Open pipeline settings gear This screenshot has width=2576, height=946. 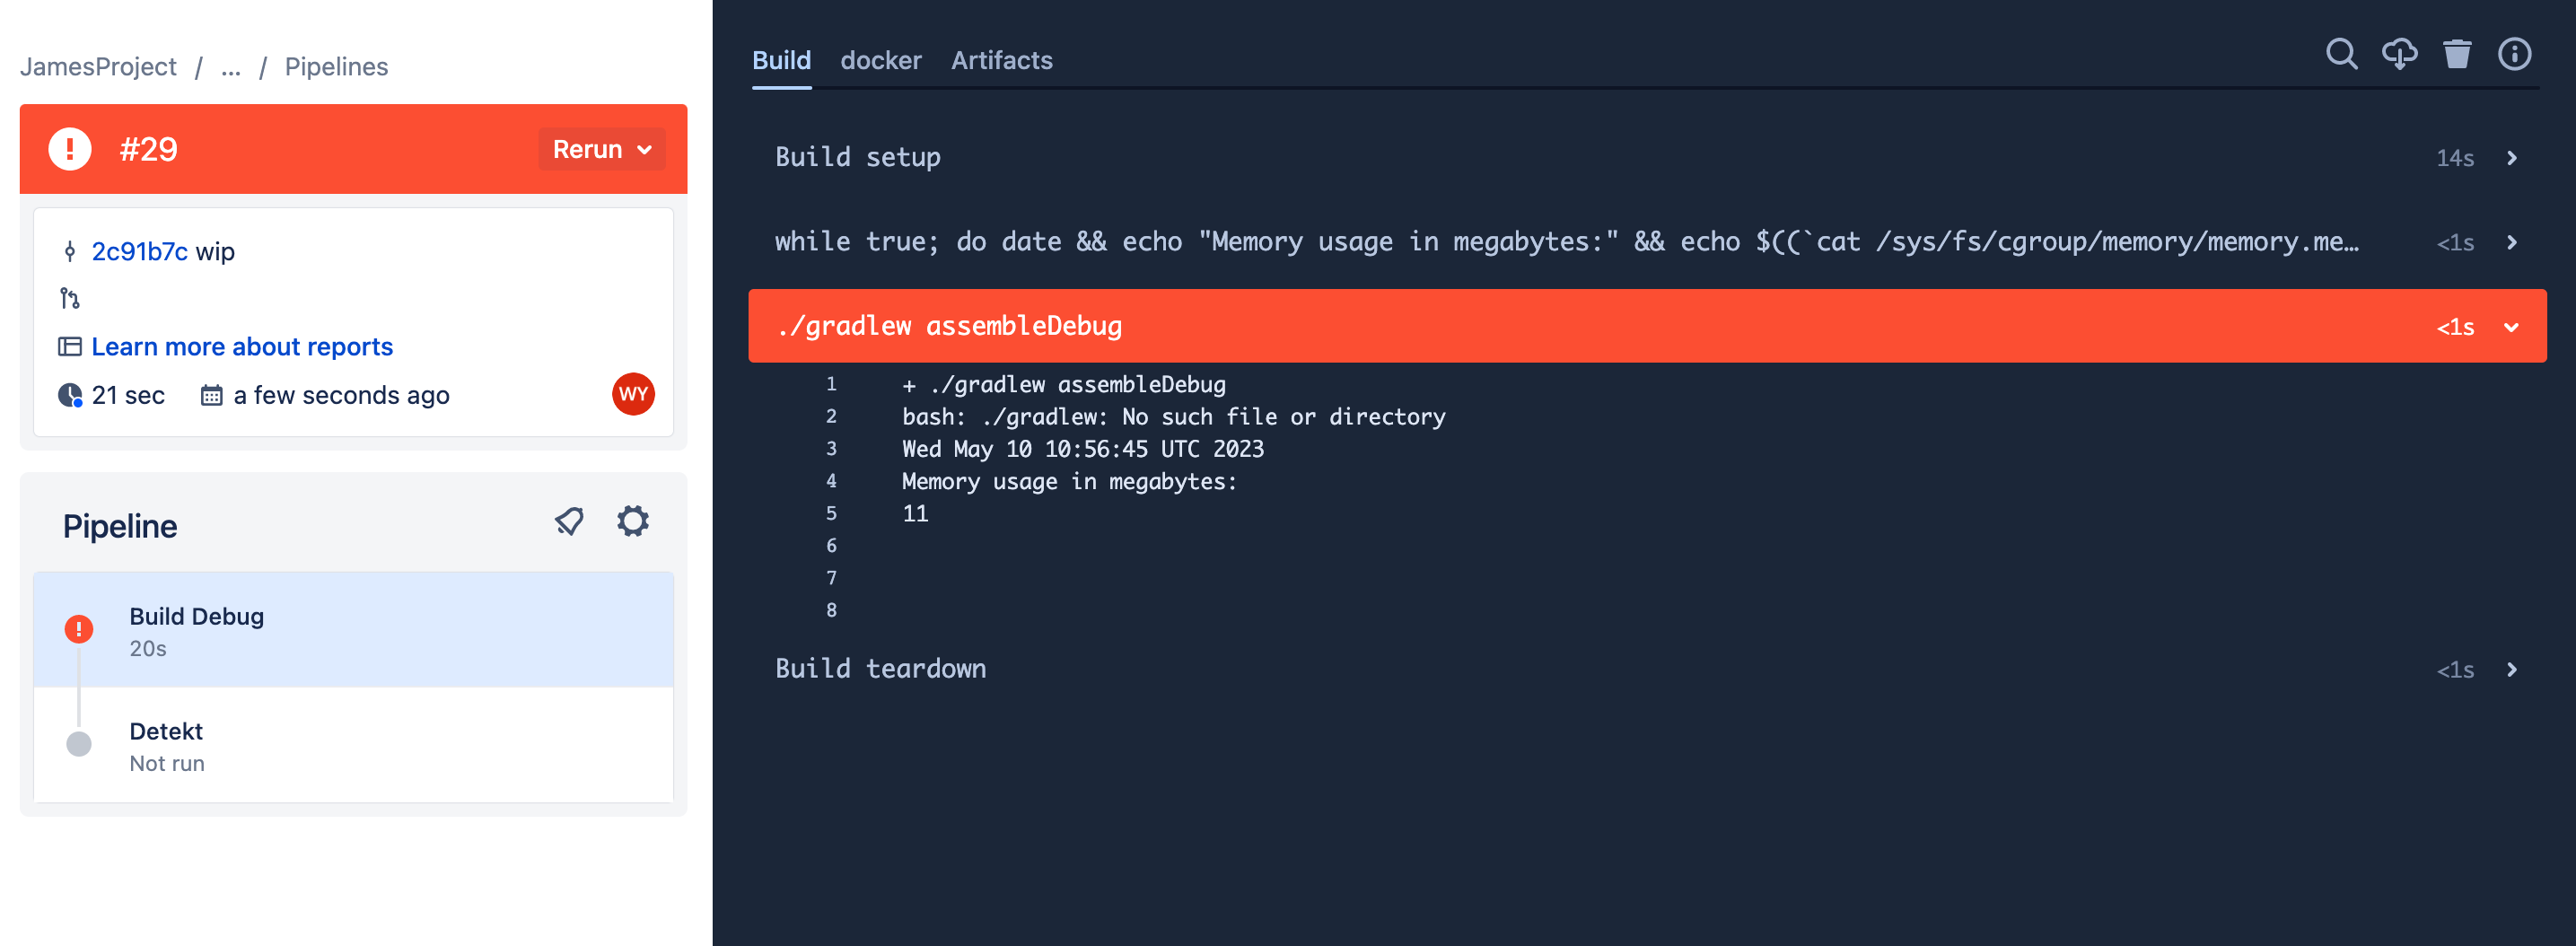[x=632, y=520]
